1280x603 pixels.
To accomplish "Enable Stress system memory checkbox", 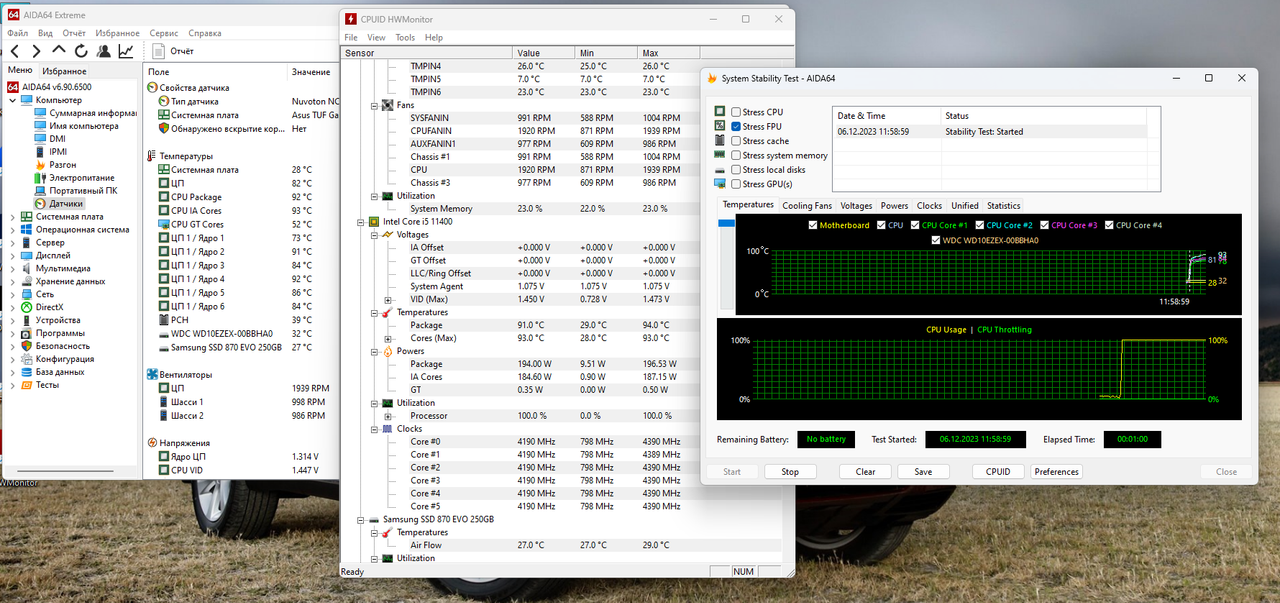I will pyautogui.click(x=737, y=155).
